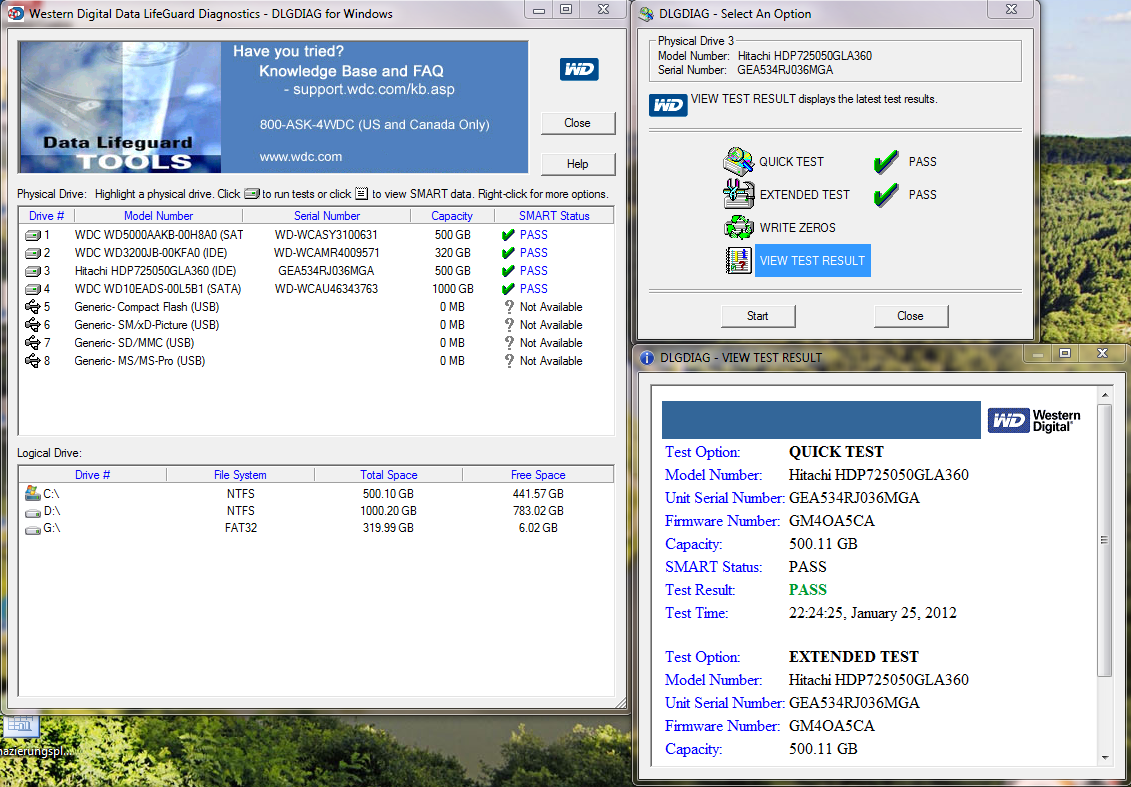Select the highlighted VIEW TEST RESULT option
Image resolution: width=1131 pixels, height=787 pixels.
point(812,261)
